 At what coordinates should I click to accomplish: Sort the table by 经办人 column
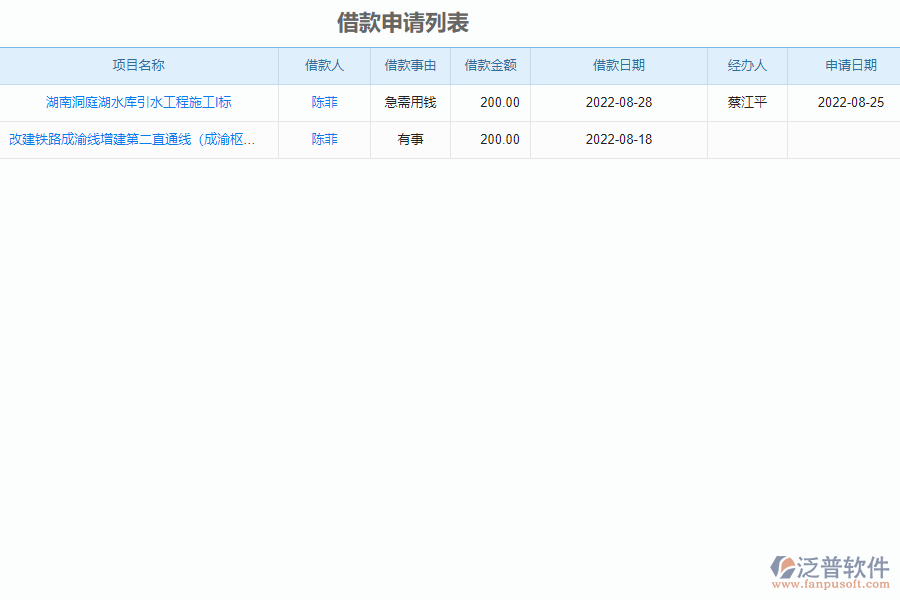747,65
